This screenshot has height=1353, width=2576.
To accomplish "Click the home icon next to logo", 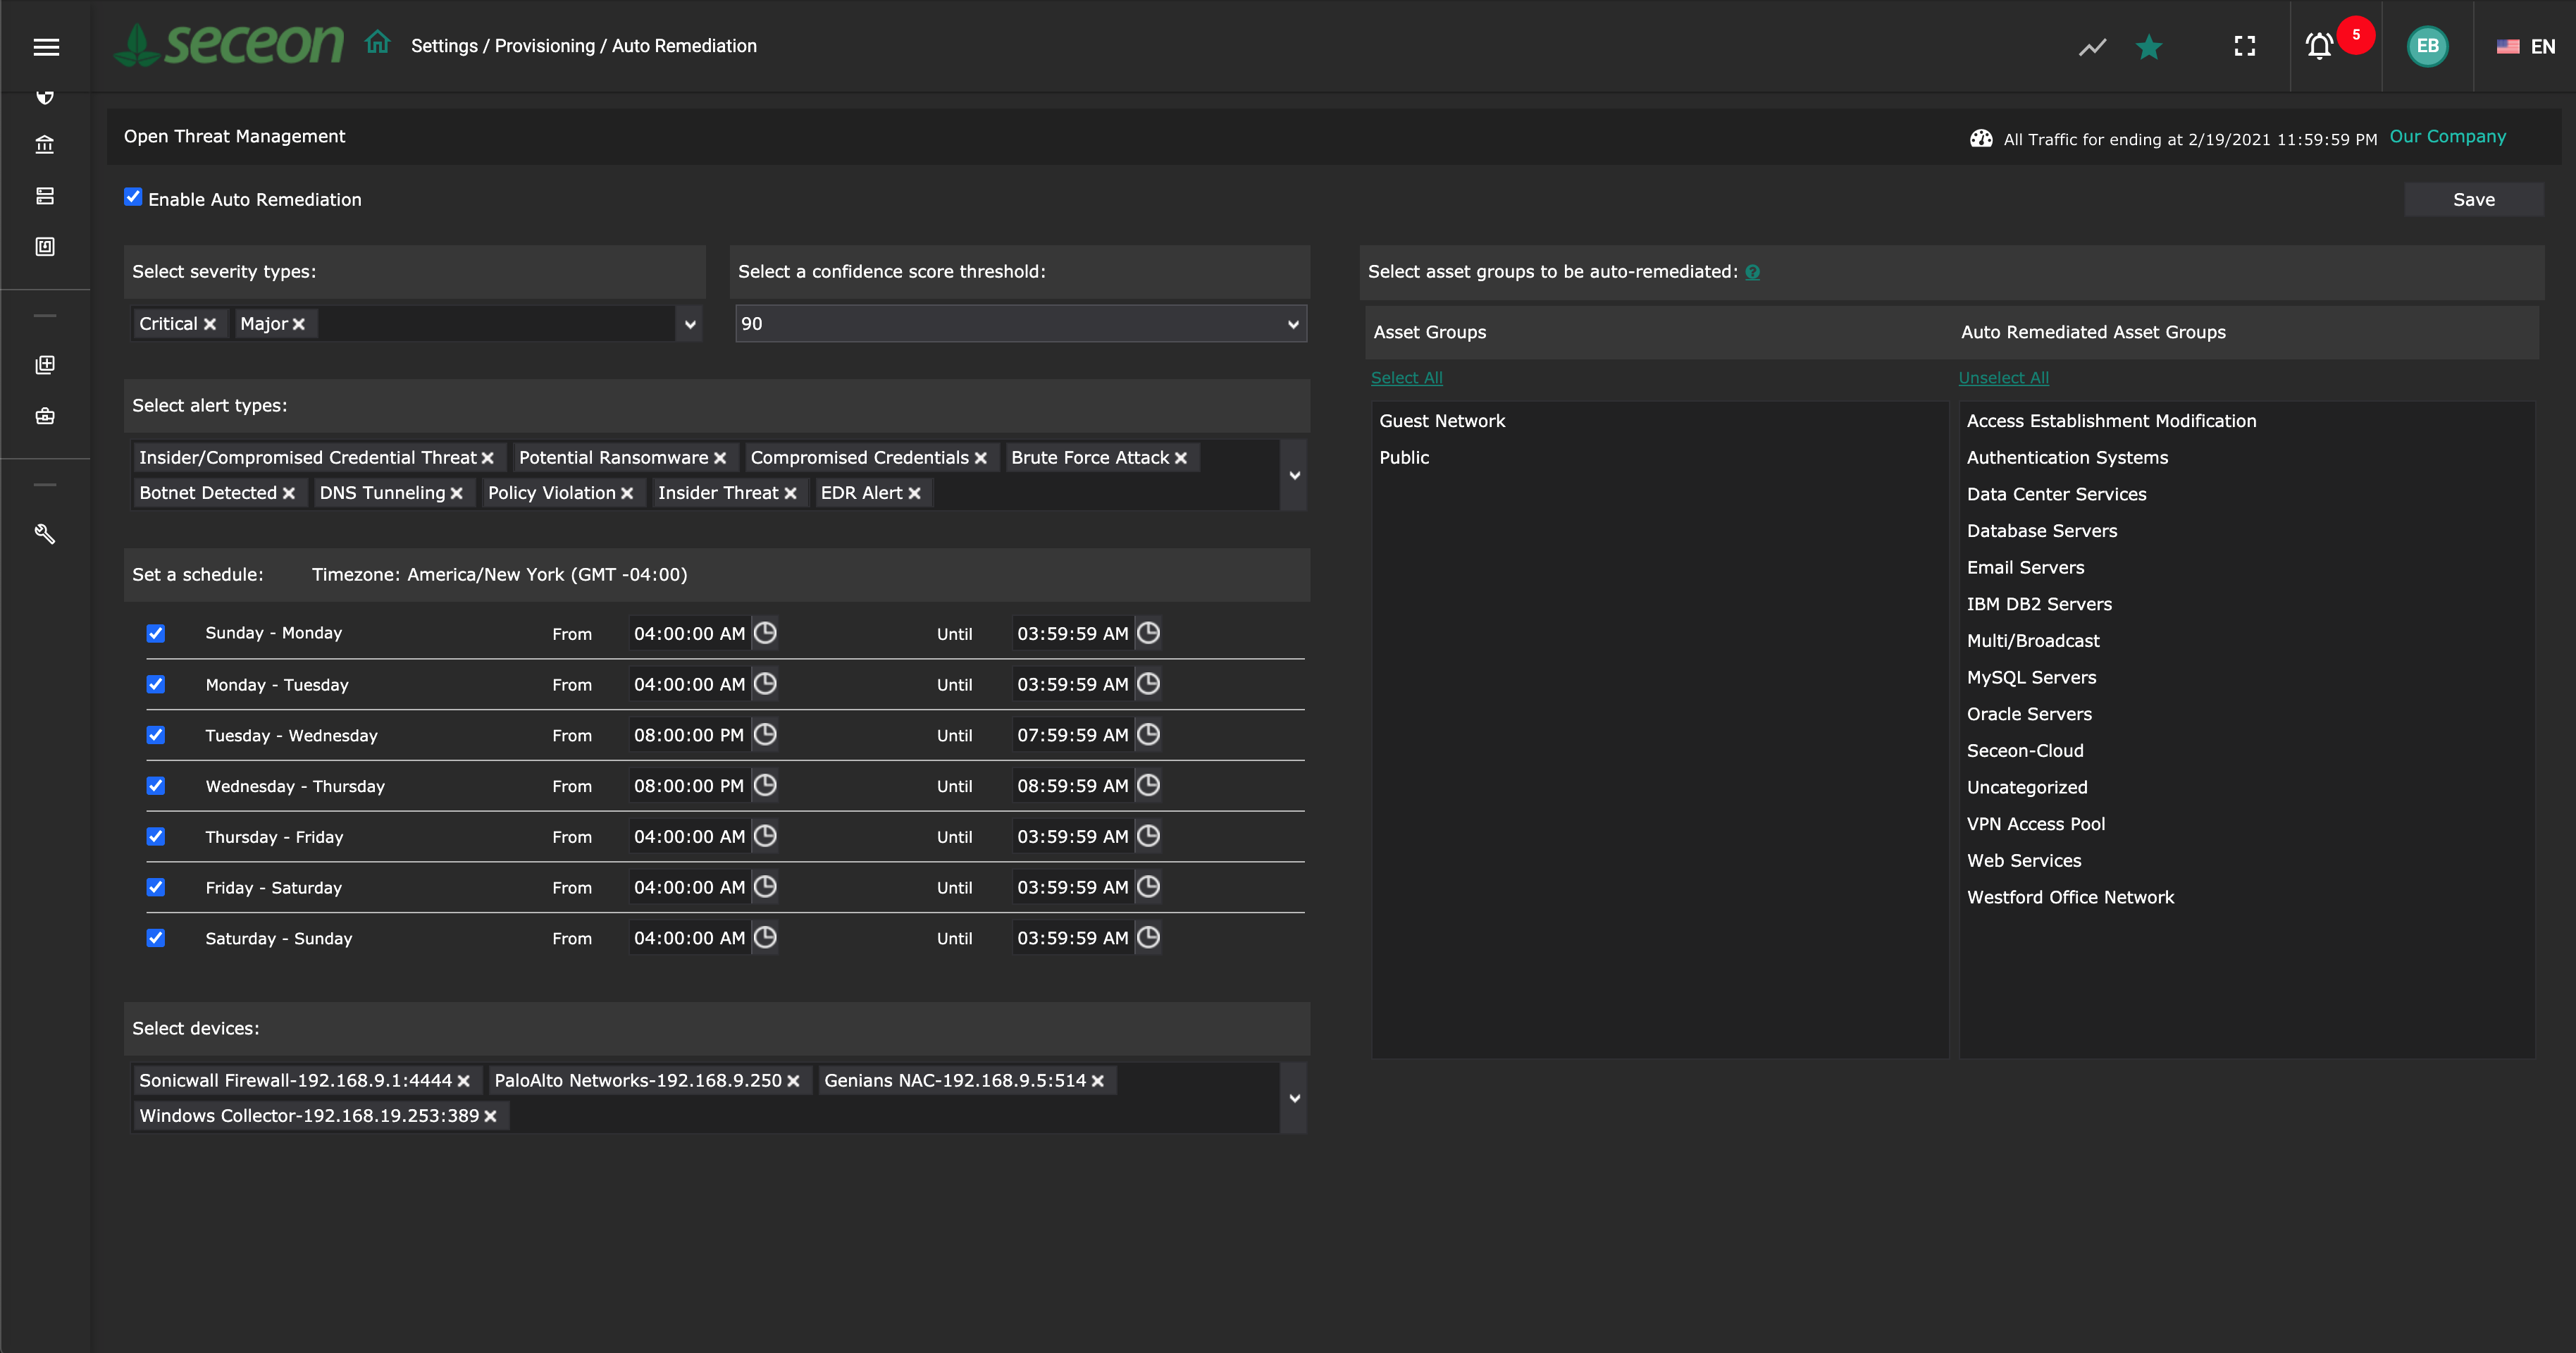I will tap(377, 44).
